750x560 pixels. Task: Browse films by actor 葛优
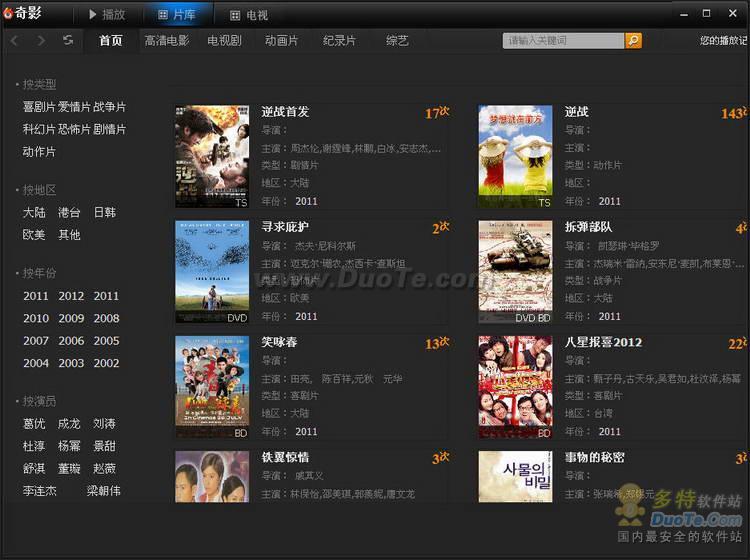click(x=34, y=424)
